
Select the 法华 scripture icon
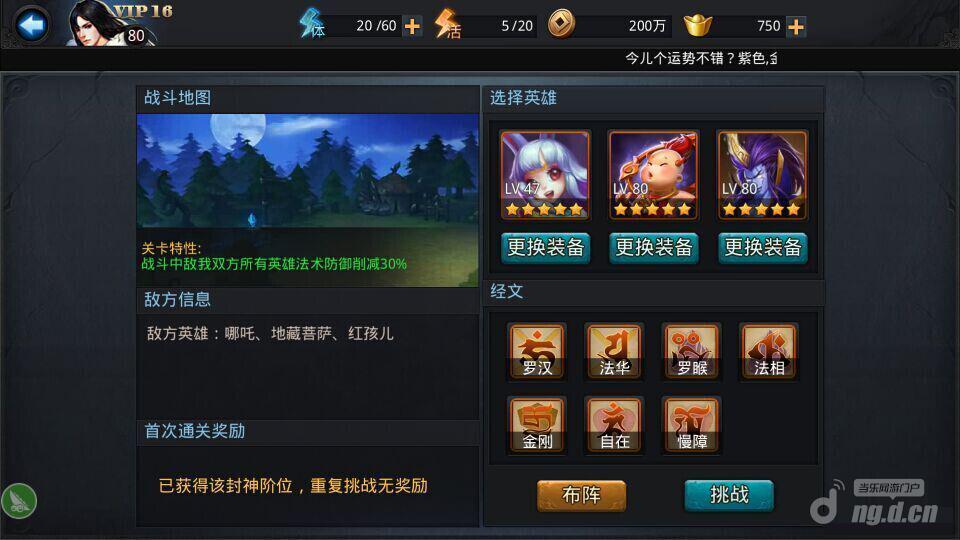click(x=614, y=351)
